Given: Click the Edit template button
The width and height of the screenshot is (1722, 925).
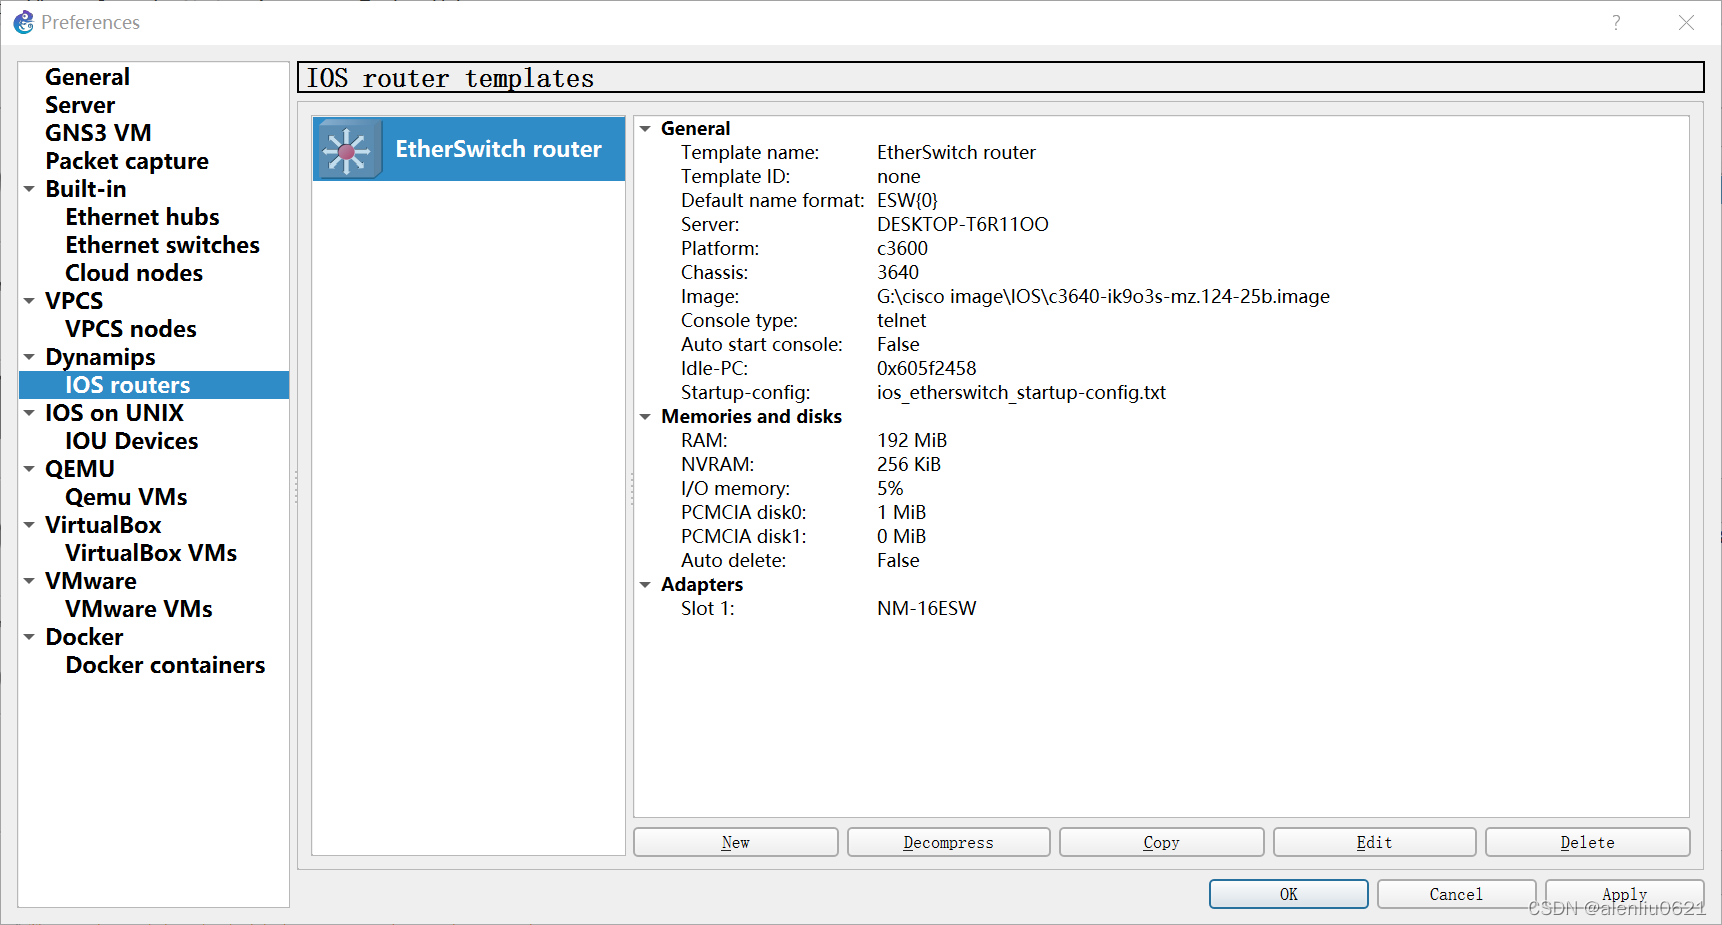Looking at the screenshot, I should pyautogui.click(x=1375, y=842).
